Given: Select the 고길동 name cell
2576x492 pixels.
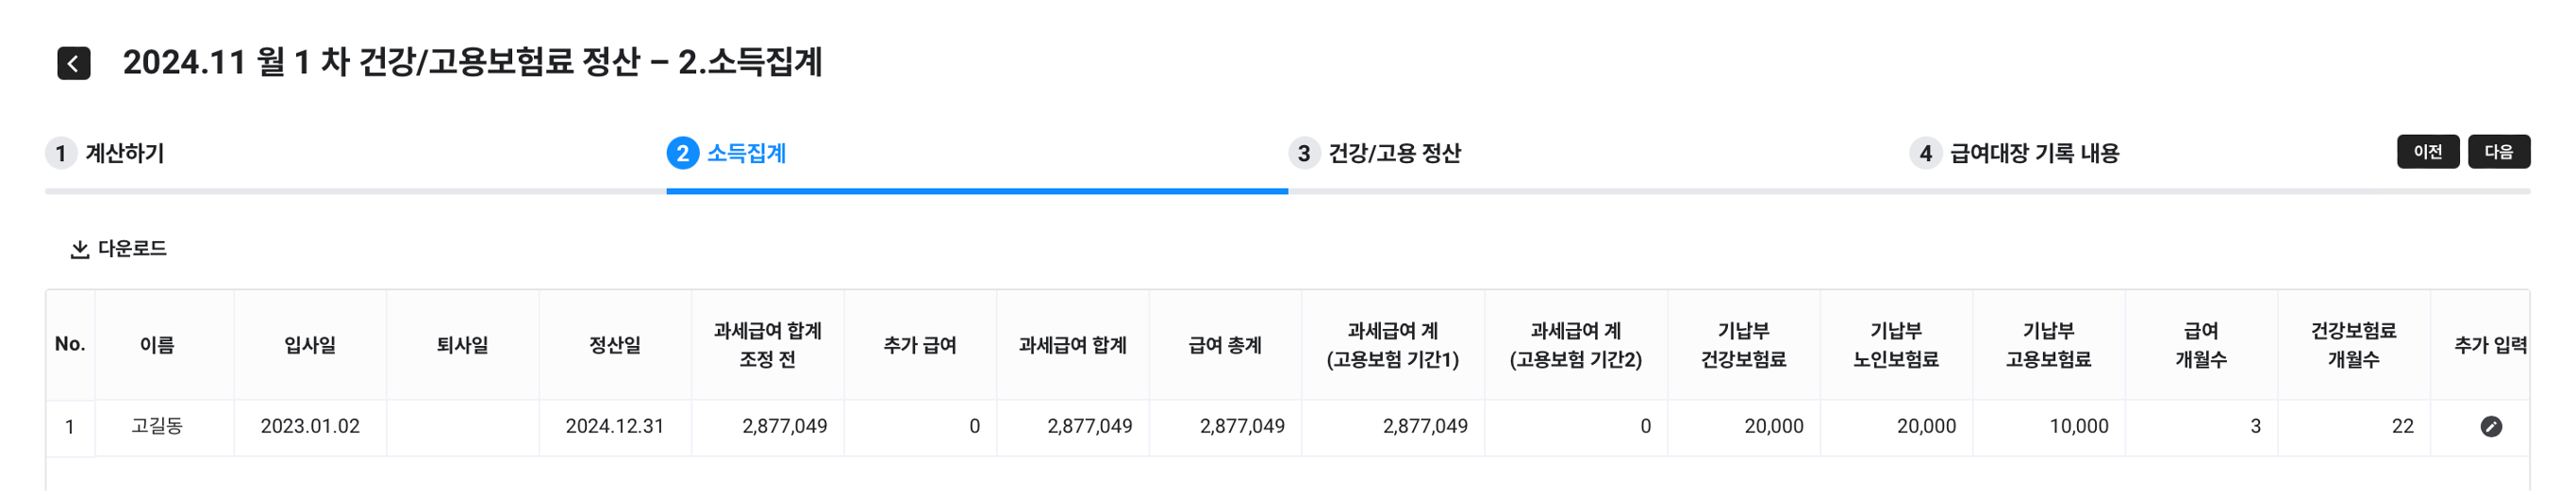Looking at the screenshot, I should (x=157, y=427).
